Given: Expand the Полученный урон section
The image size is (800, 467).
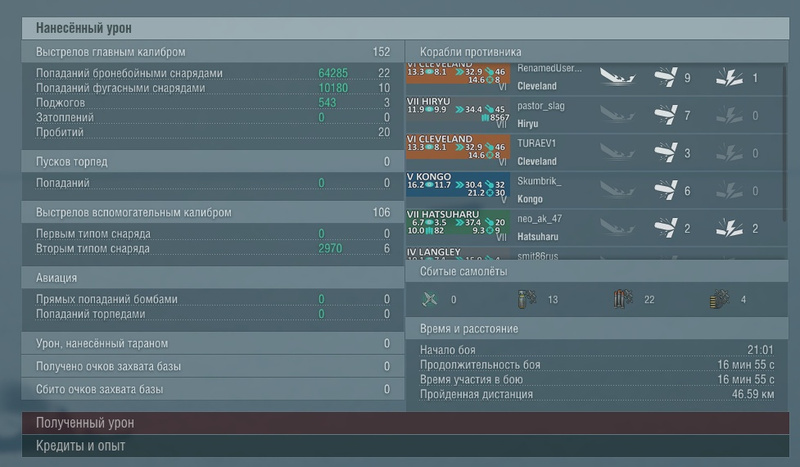Looking at the screenshot, I should (400, 424).
